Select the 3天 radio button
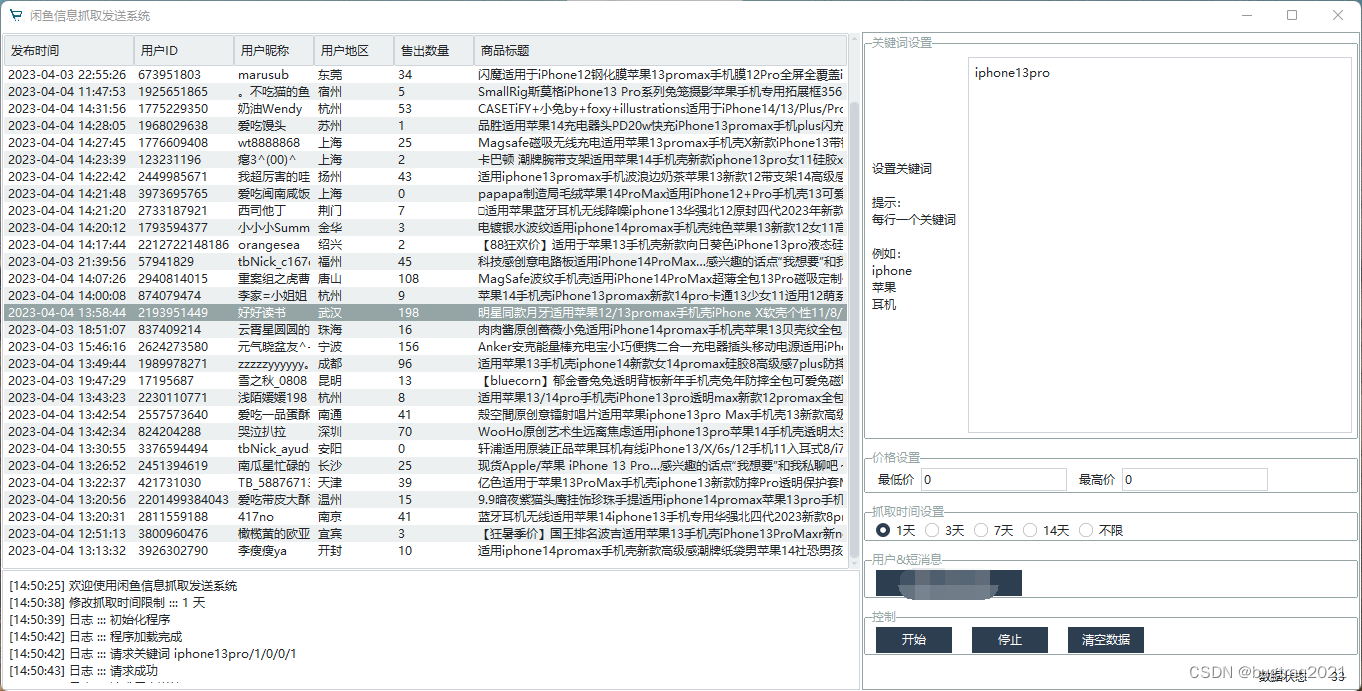1362x691 pixels. 944,530
